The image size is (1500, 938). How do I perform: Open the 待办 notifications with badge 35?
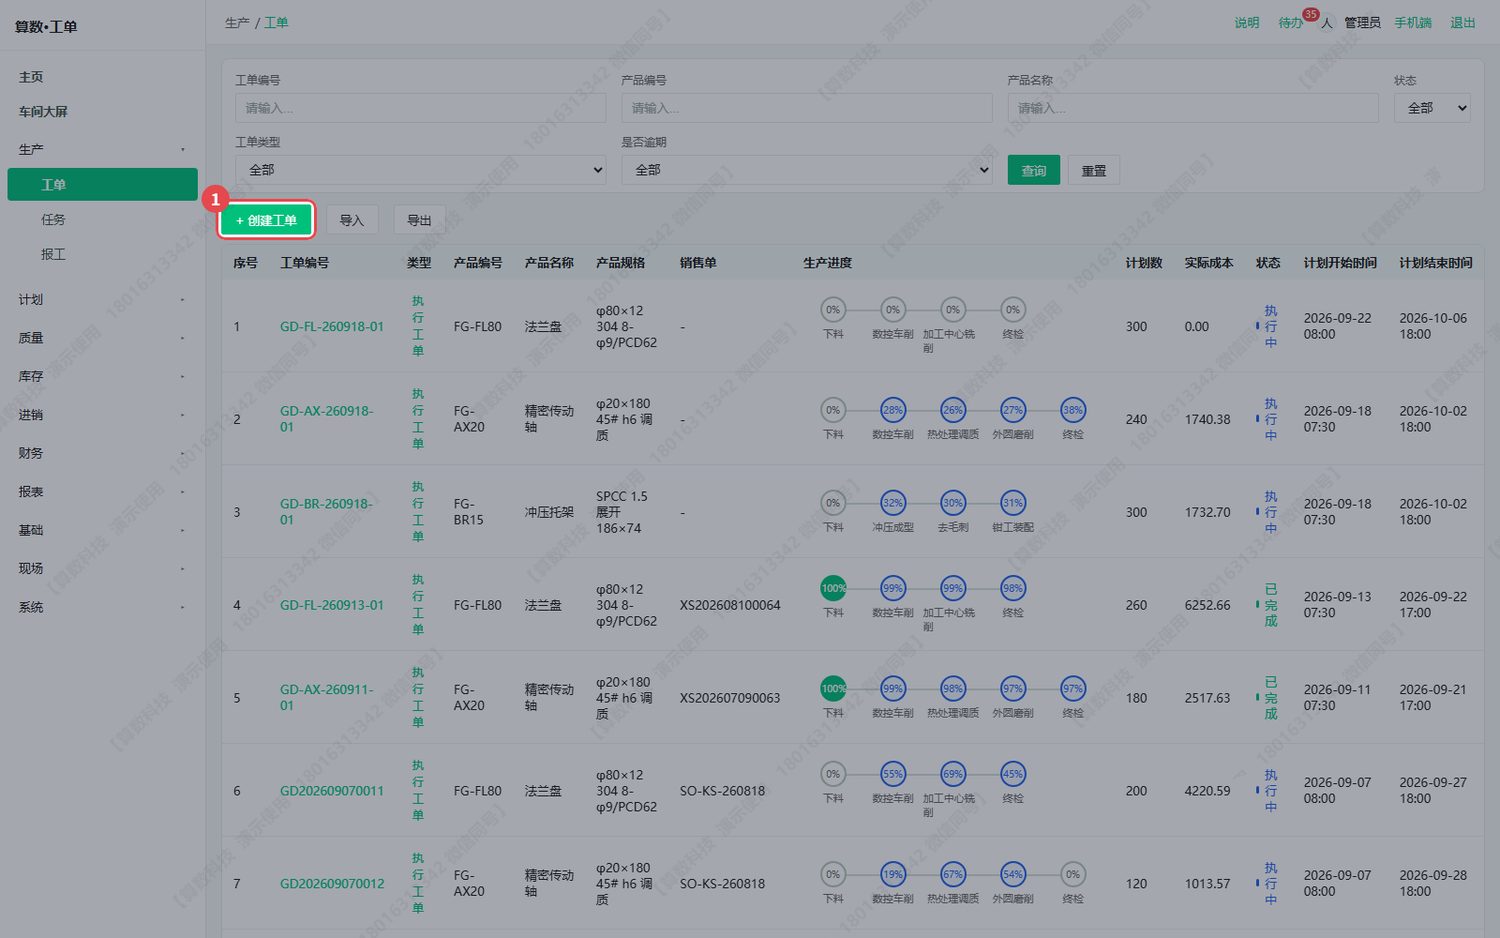[x=1290, y=23]
